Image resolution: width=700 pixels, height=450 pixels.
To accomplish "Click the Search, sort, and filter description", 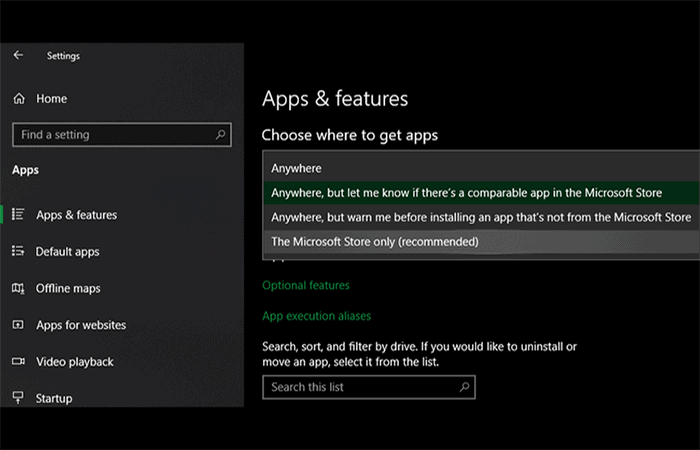I will coord(419,354).
